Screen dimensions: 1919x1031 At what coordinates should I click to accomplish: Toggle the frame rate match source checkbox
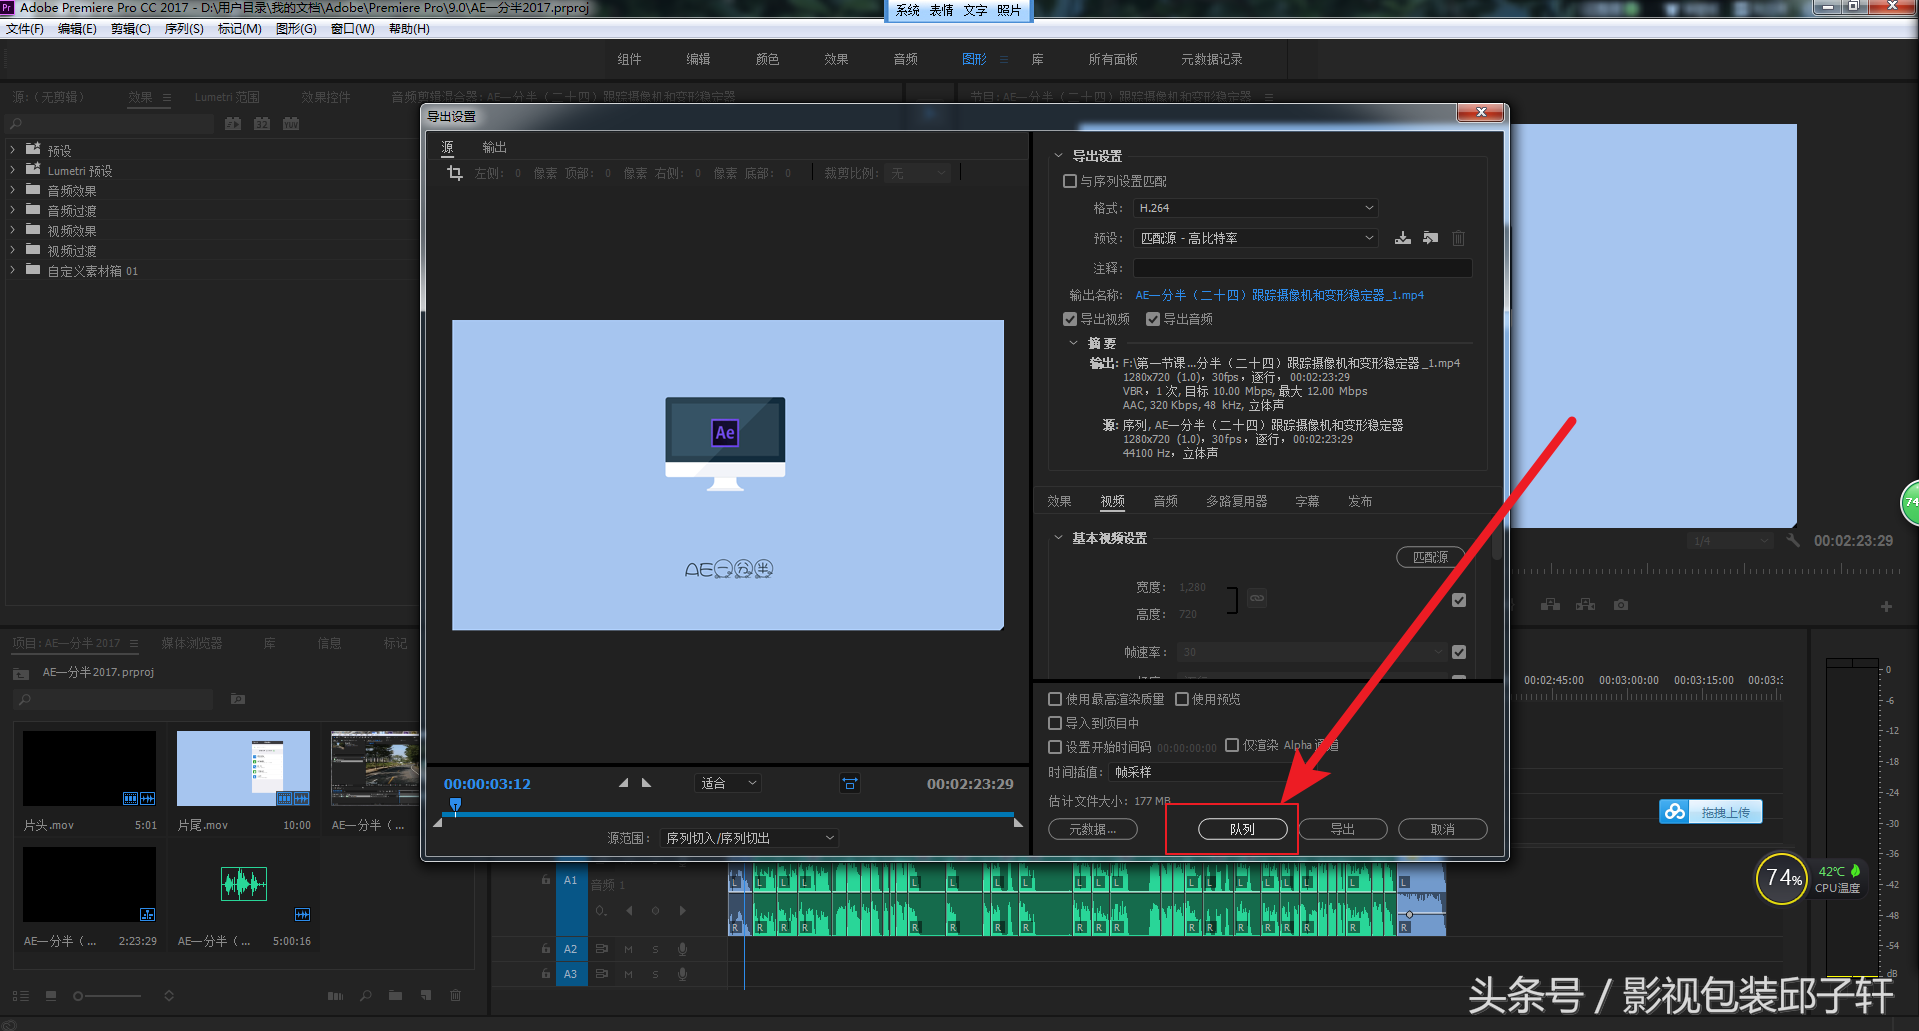coord(1459,652)
